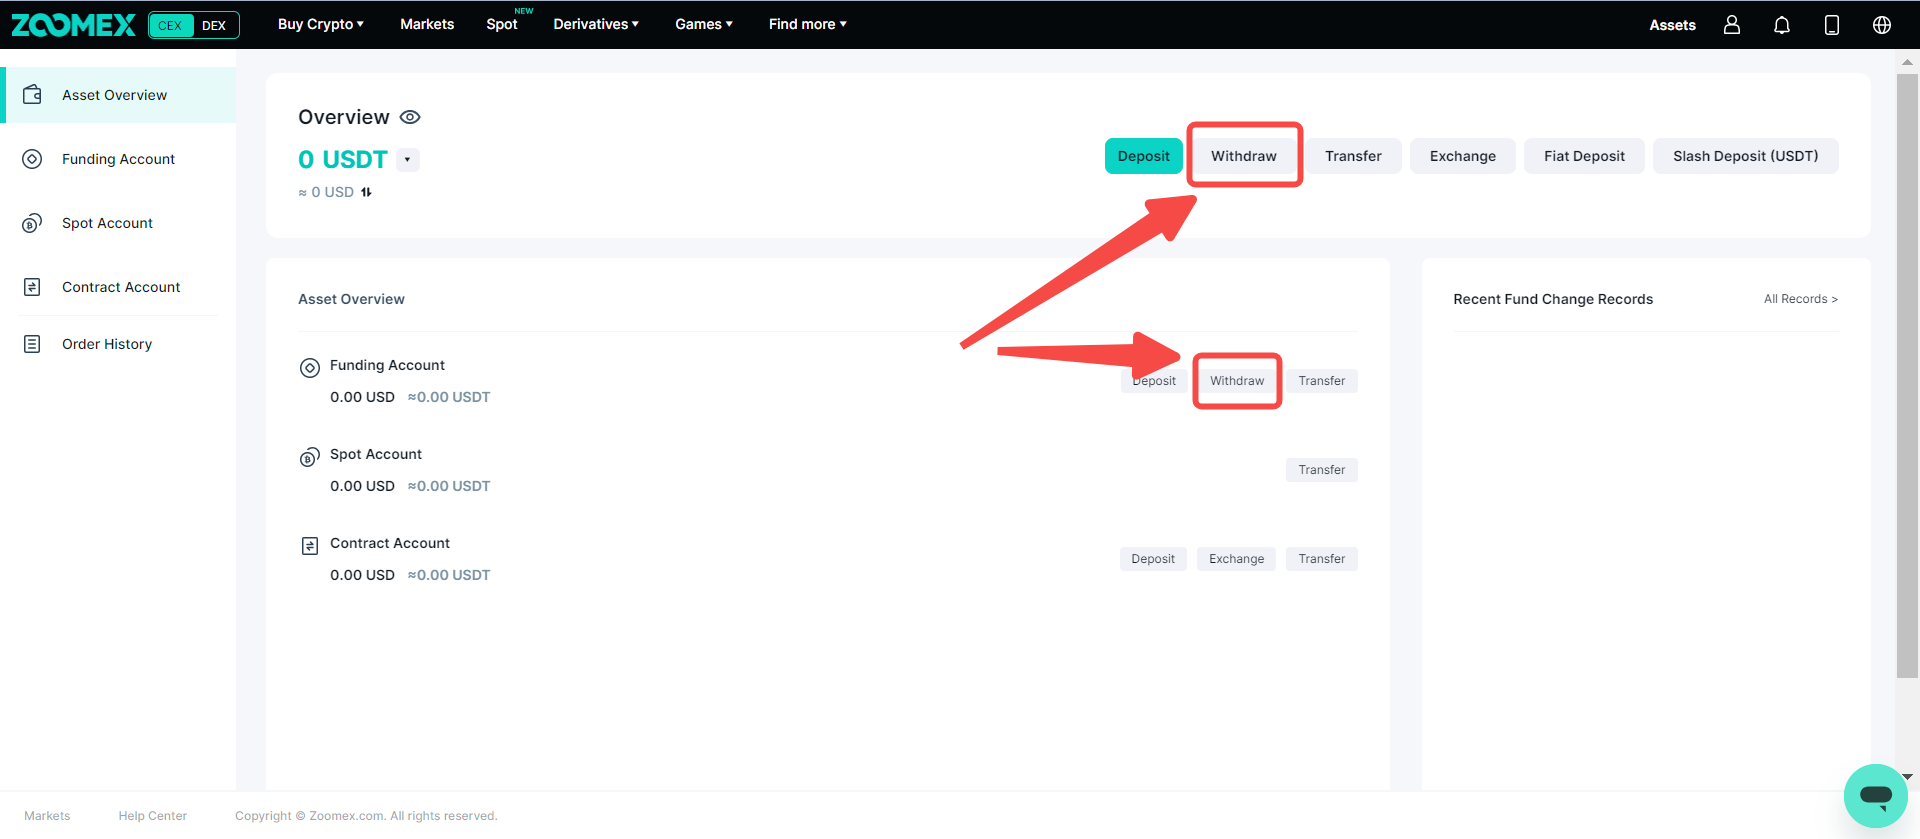Swap the USD conversion arrows icon
The image size is (1920, 839).
tap(366, 192)
